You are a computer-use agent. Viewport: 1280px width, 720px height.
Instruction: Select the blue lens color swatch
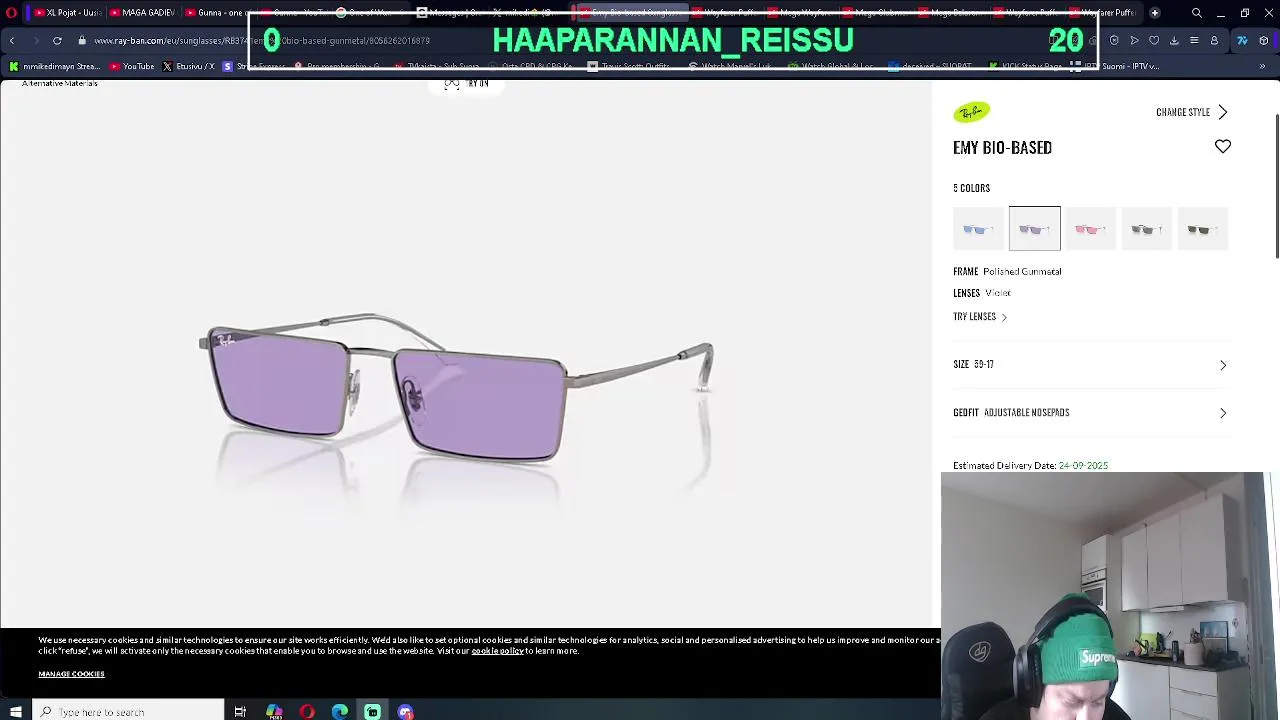point(978,229)
